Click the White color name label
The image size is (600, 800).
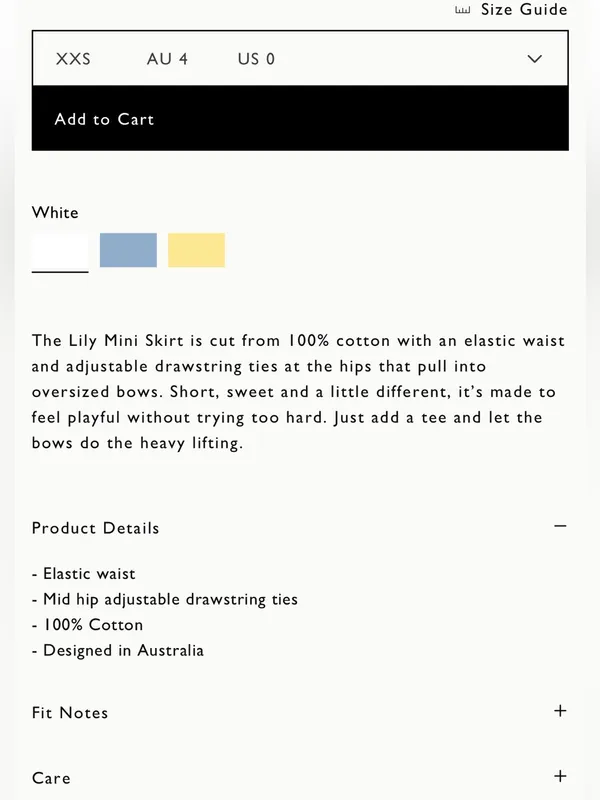point(55,213)
